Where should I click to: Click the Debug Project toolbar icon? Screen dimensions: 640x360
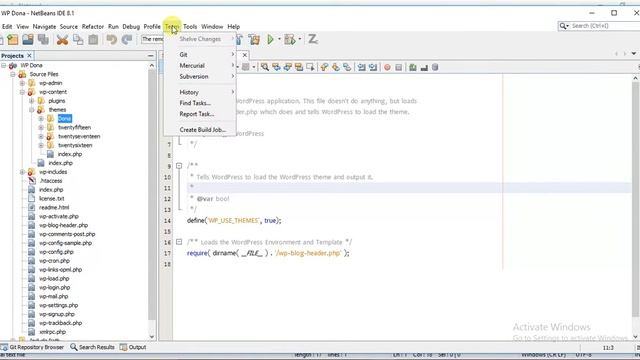[x=289, y=40]
